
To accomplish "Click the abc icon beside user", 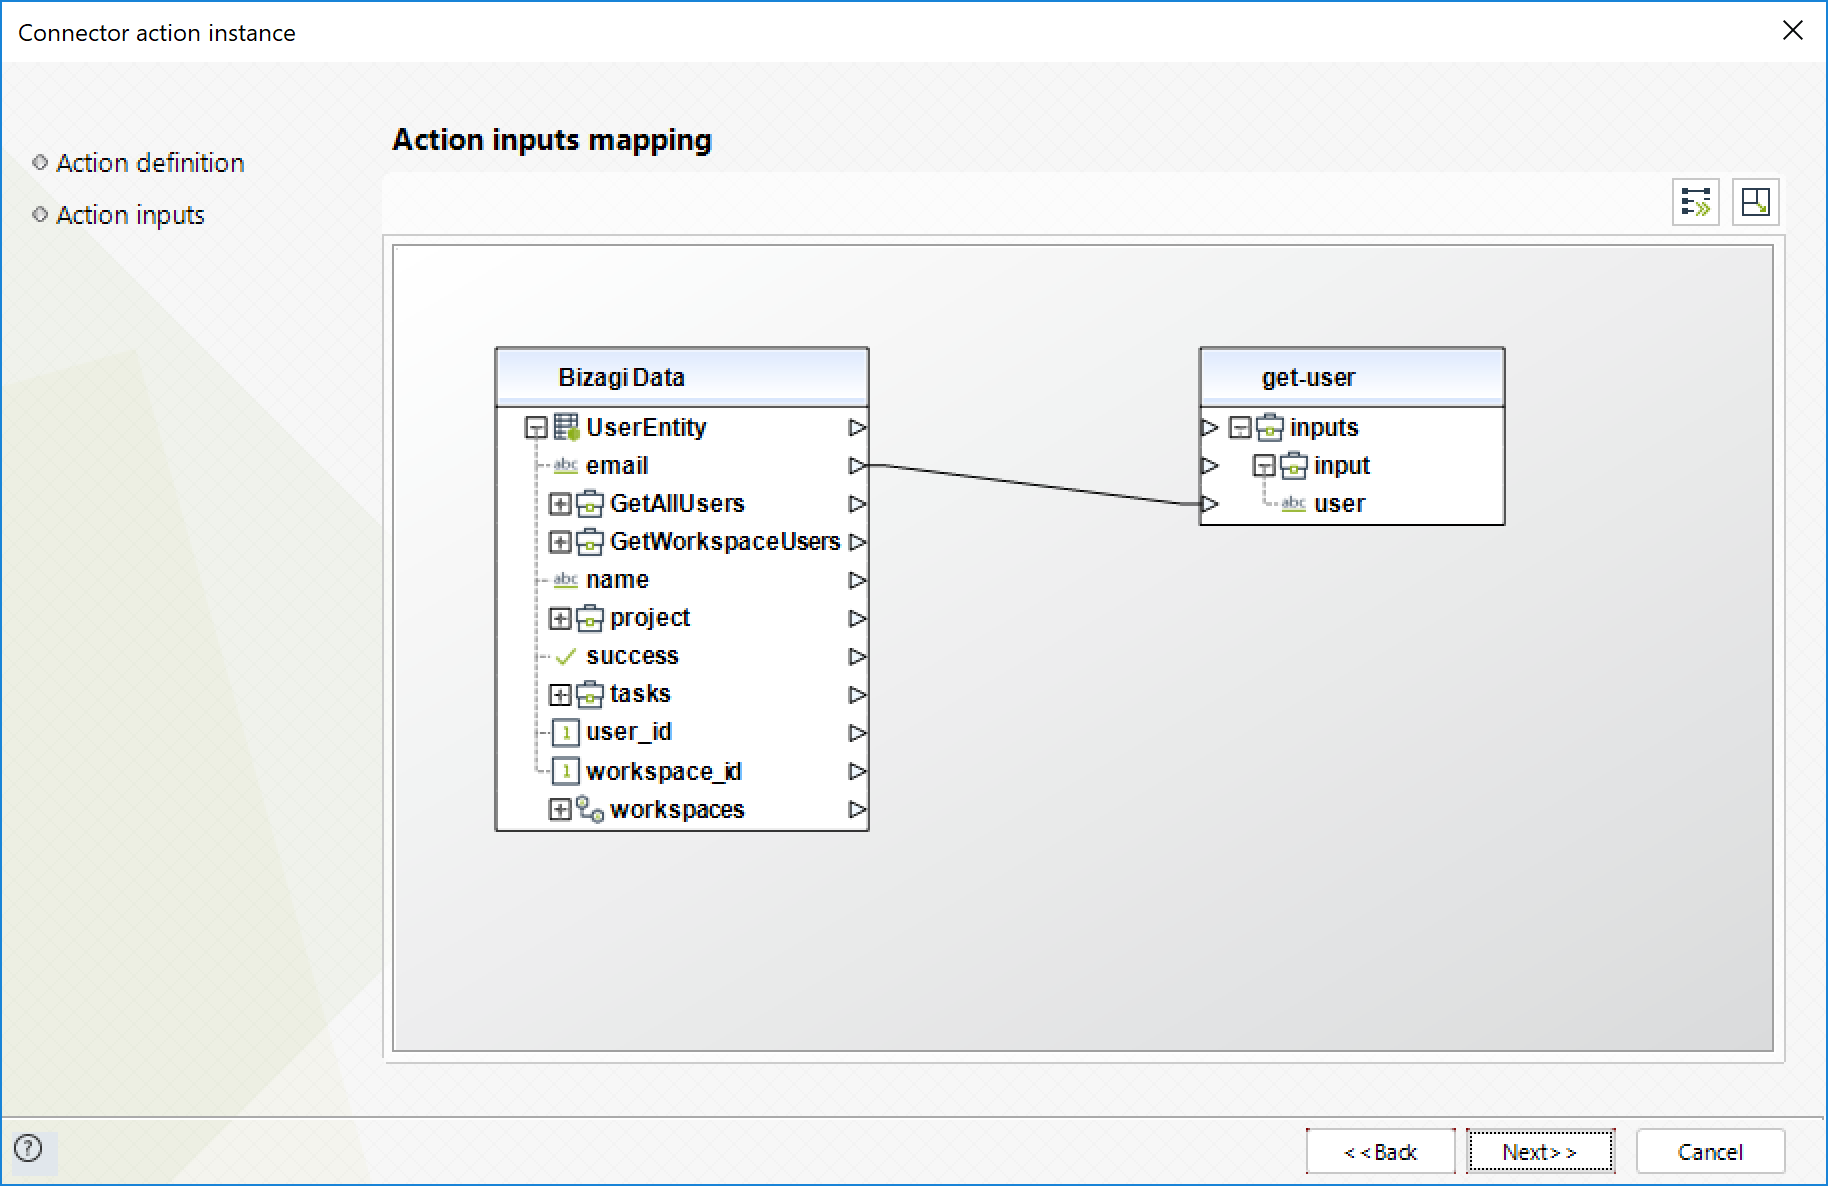I will point(1294,503).
